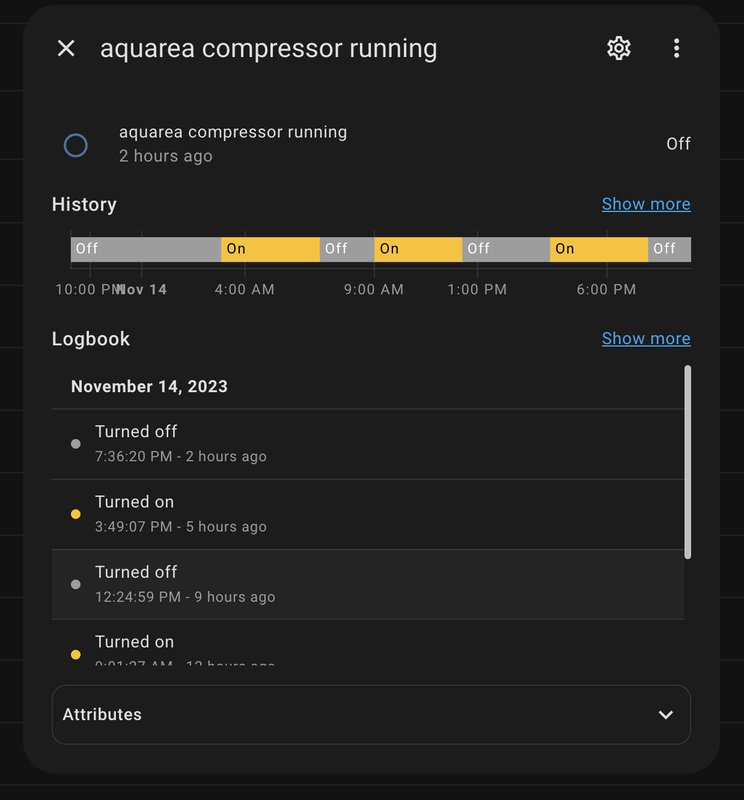Close the aquarea compressor dialog
Screen dimensions: 744x800
tap(66, 48)
